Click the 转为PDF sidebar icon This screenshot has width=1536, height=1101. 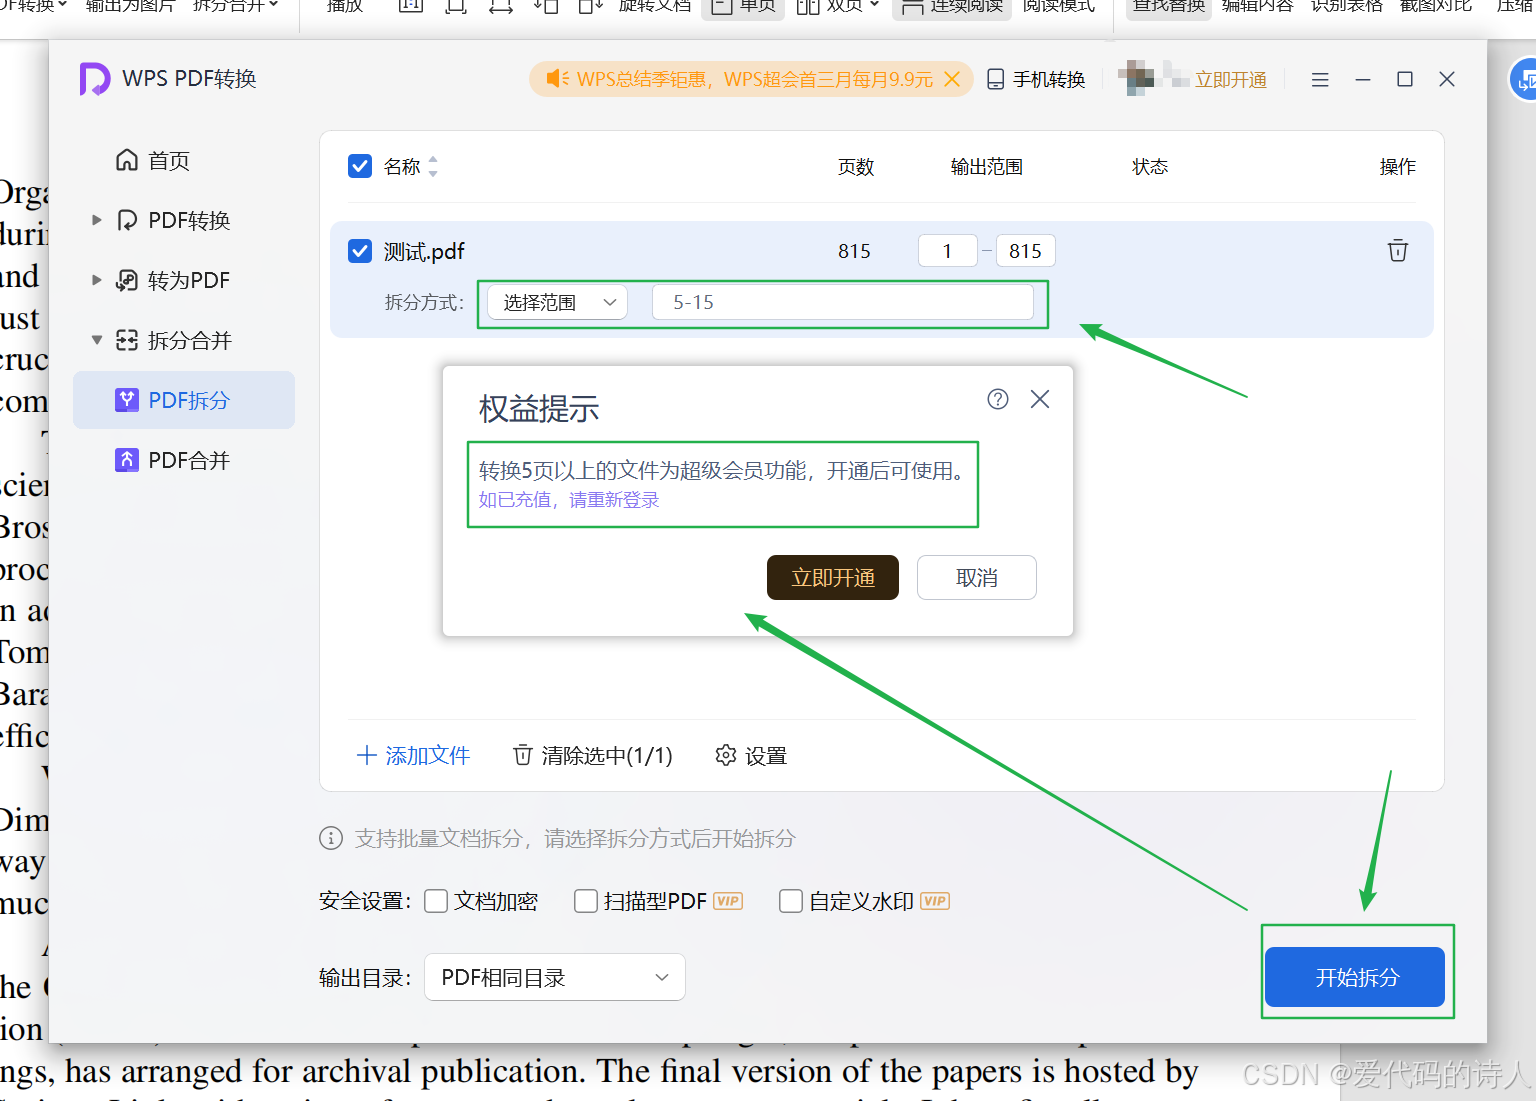(127, 280)
